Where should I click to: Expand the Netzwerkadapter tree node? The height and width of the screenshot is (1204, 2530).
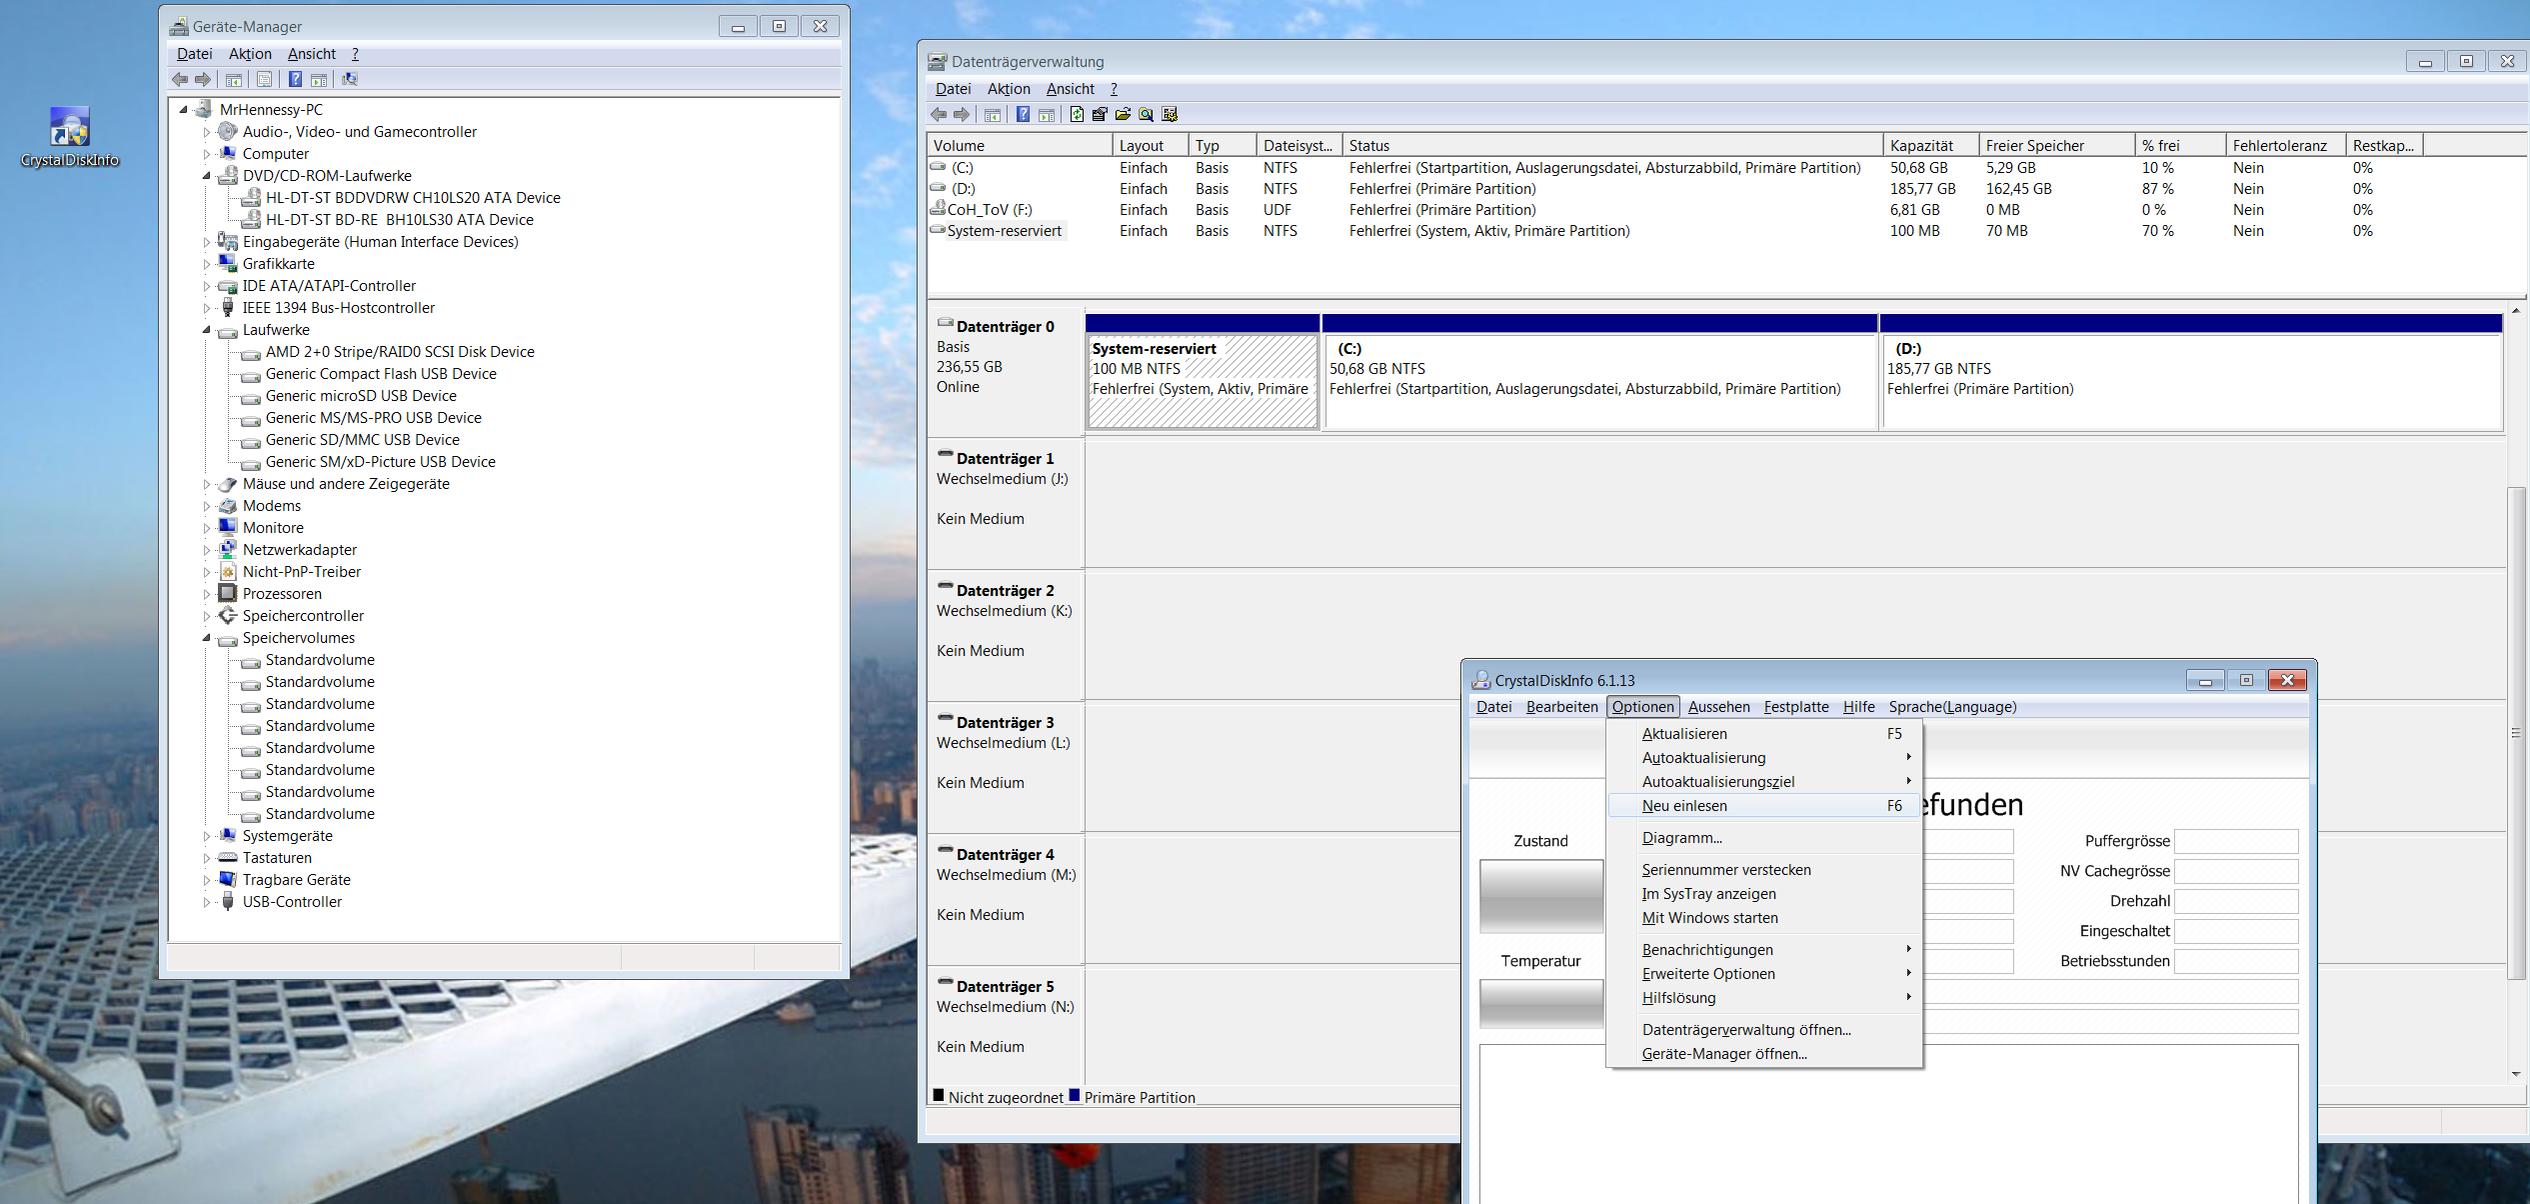207,550
